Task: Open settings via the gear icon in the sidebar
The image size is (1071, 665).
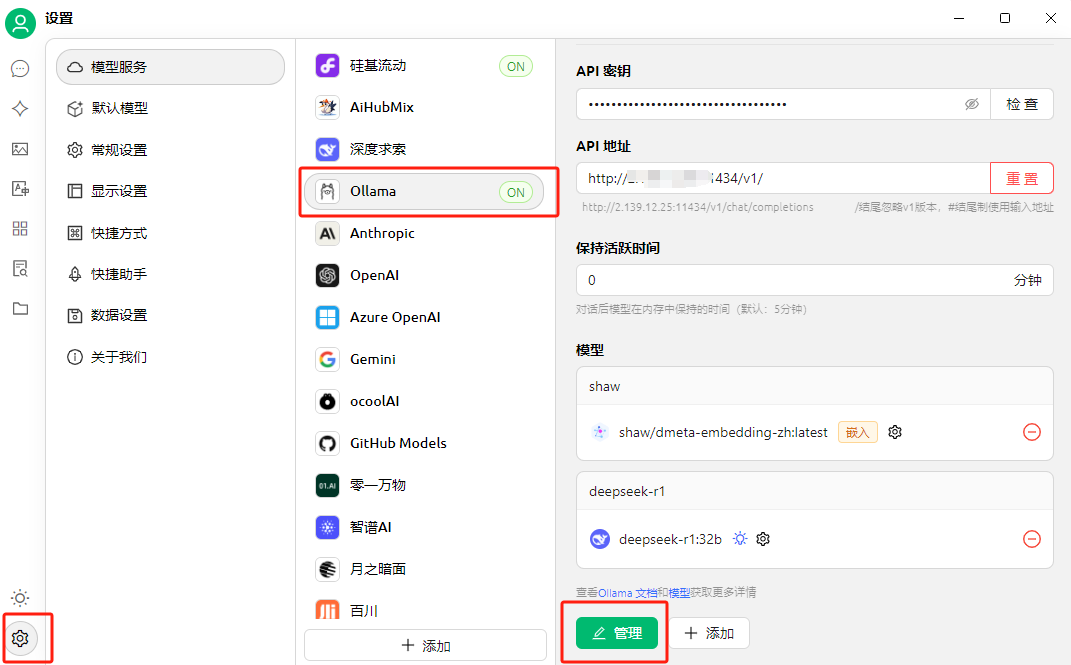Action: pos(20,638)
